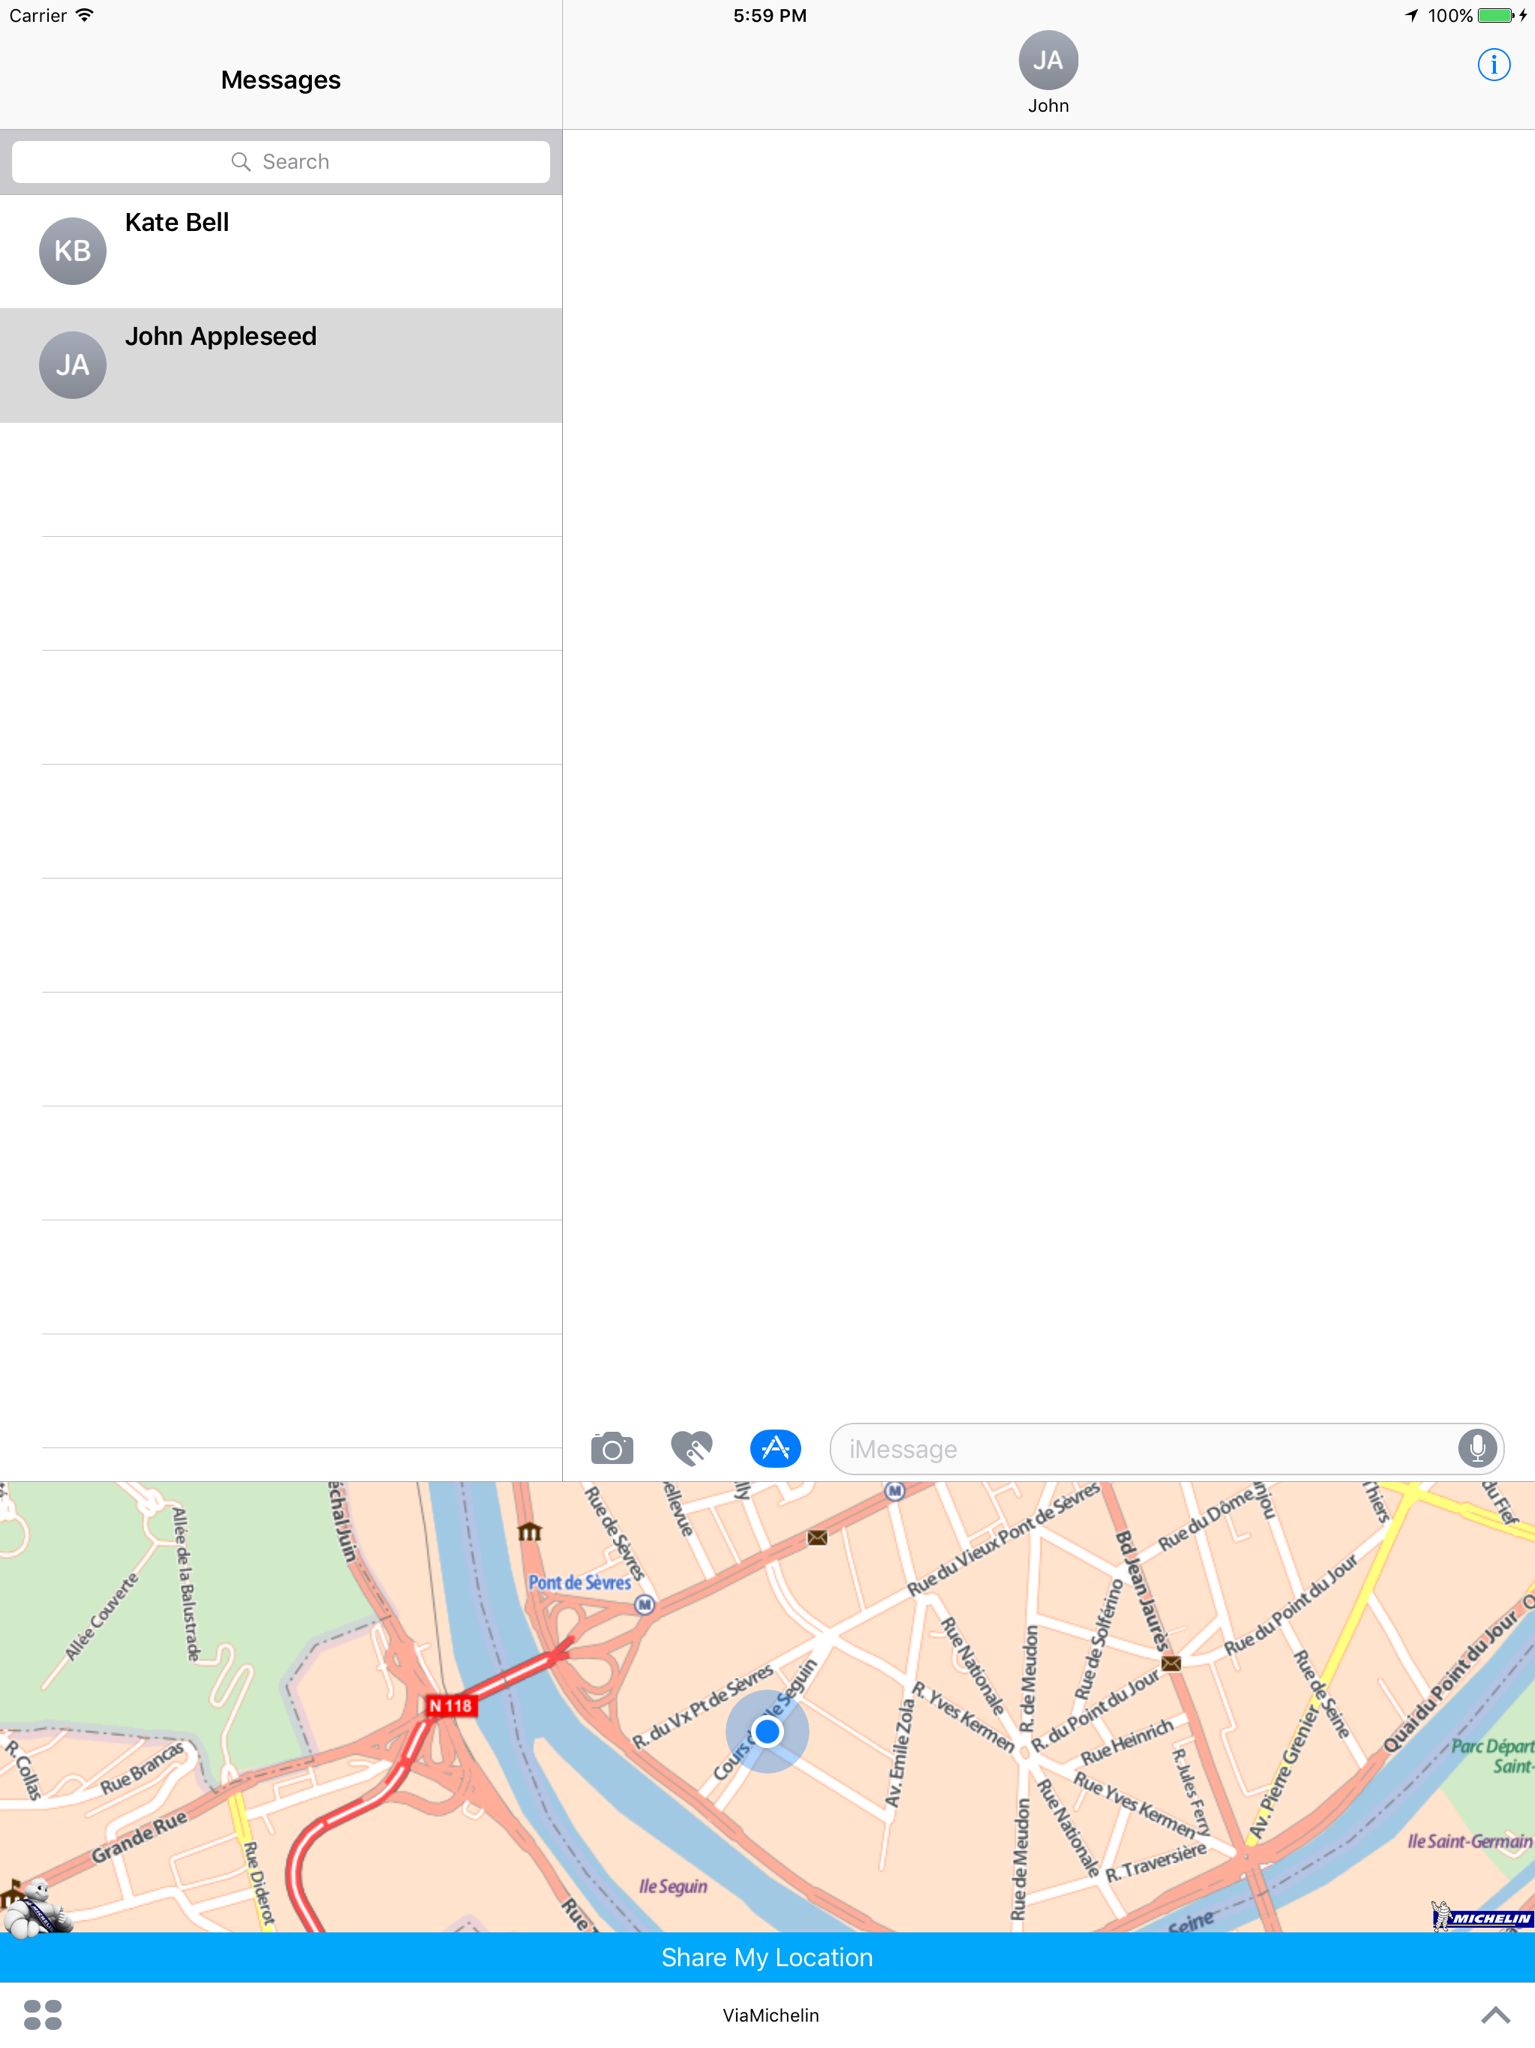Click the MICHELIN logo on map

[x=1483, y=1916]
